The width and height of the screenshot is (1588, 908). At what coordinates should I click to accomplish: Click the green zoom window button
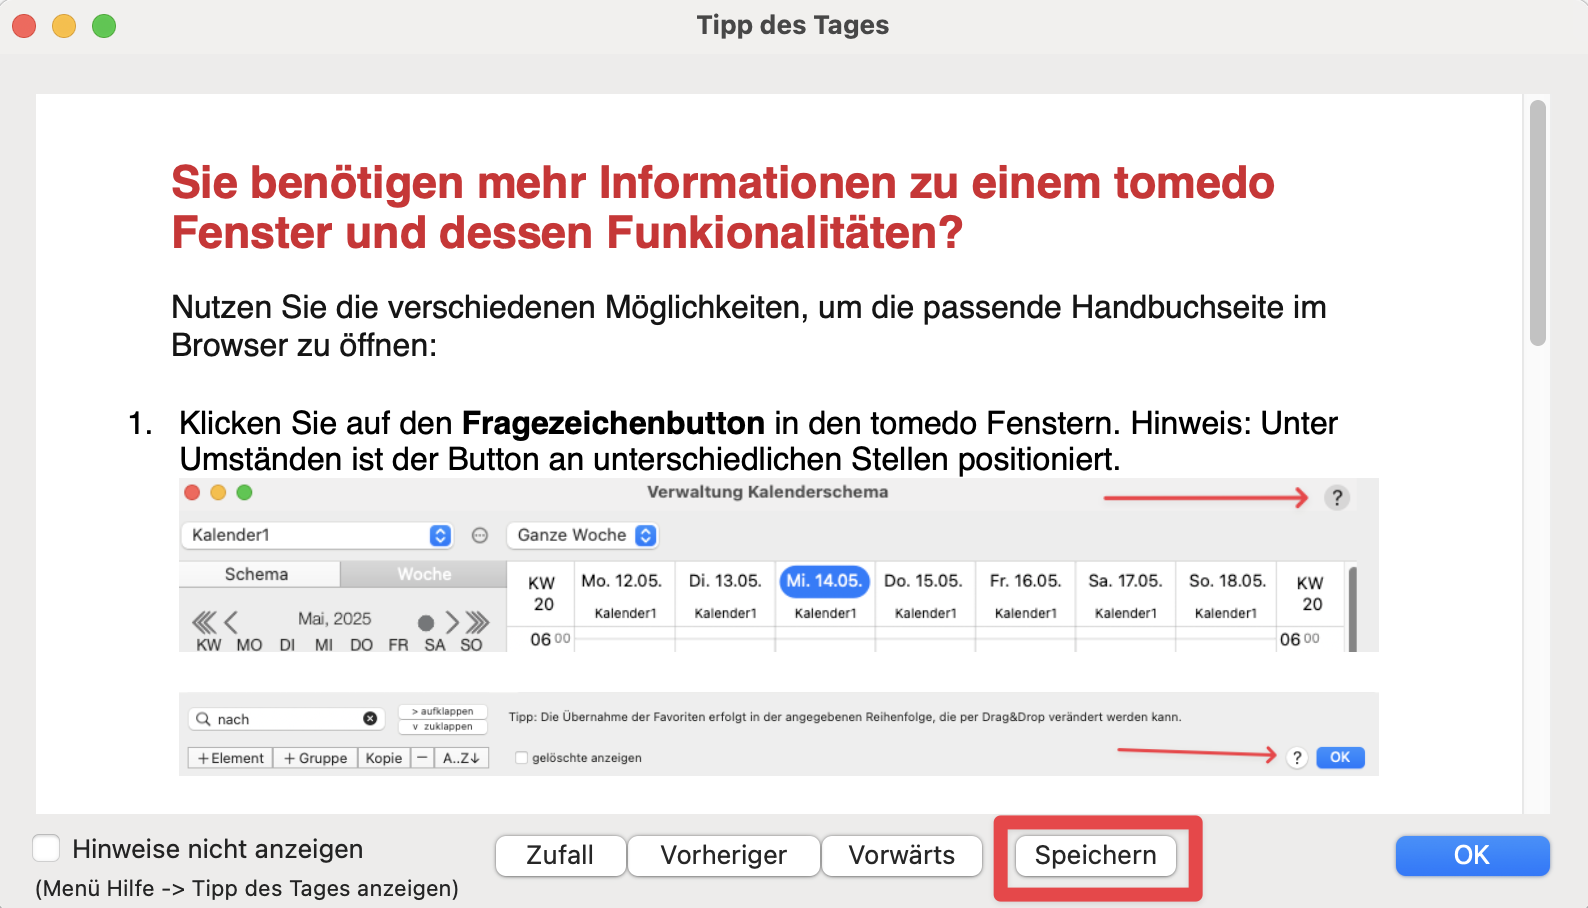click(104, 26)
